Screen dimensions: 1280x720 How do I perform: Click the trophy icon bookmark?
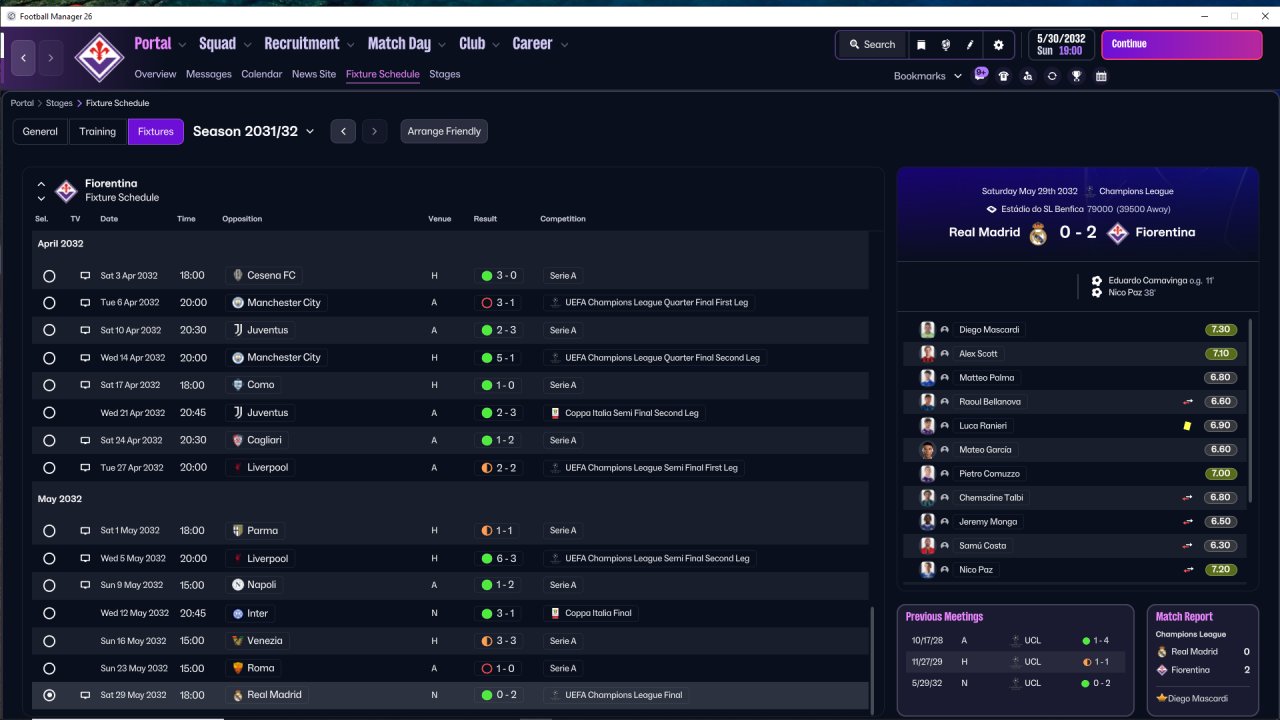tap(1076, 76)
